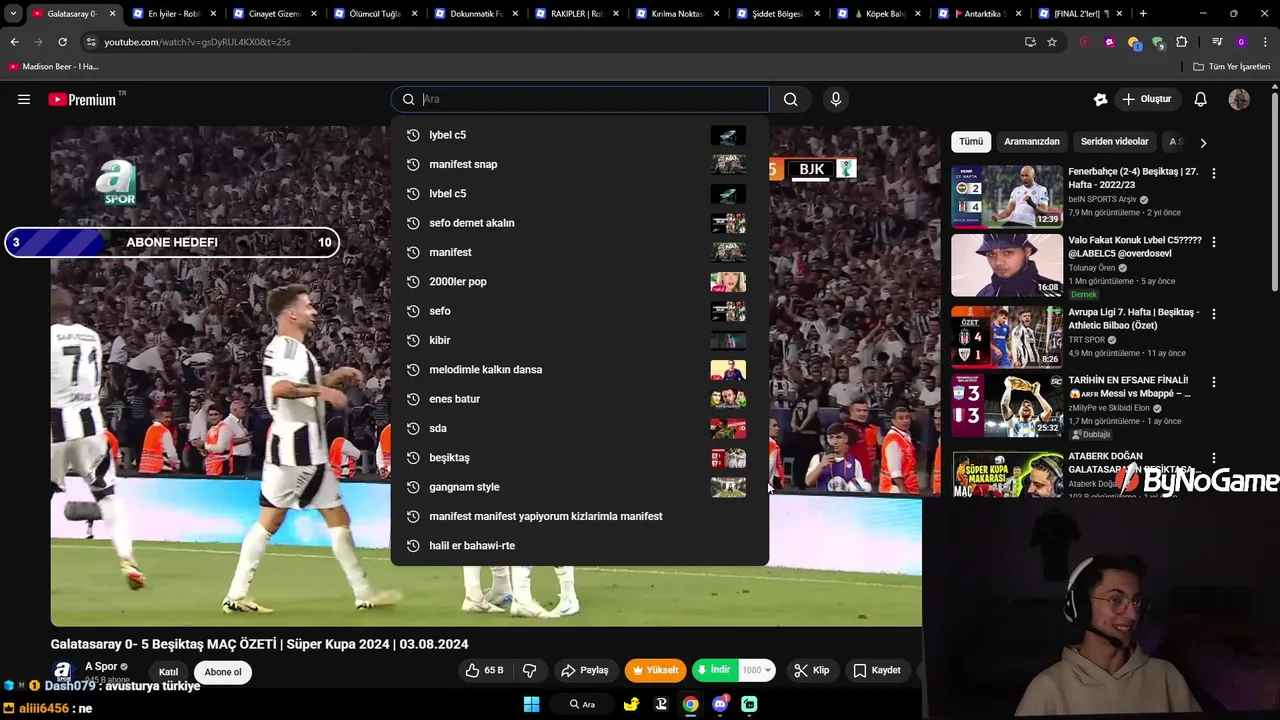This screenshot has width=1280, height=720.
Task: Go back with browser back arrow
Action: pyautogui.click(x=14, y=42)
